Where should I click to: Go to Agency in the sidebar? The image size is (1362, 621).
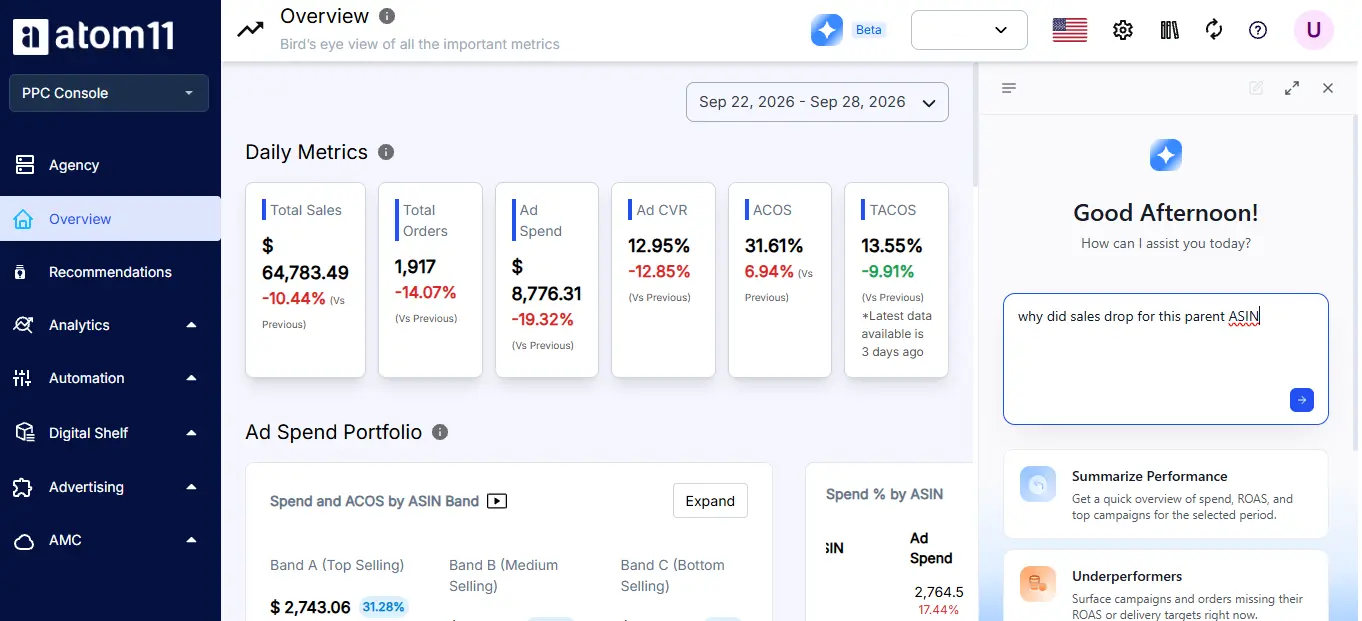[x=110, y=165]
